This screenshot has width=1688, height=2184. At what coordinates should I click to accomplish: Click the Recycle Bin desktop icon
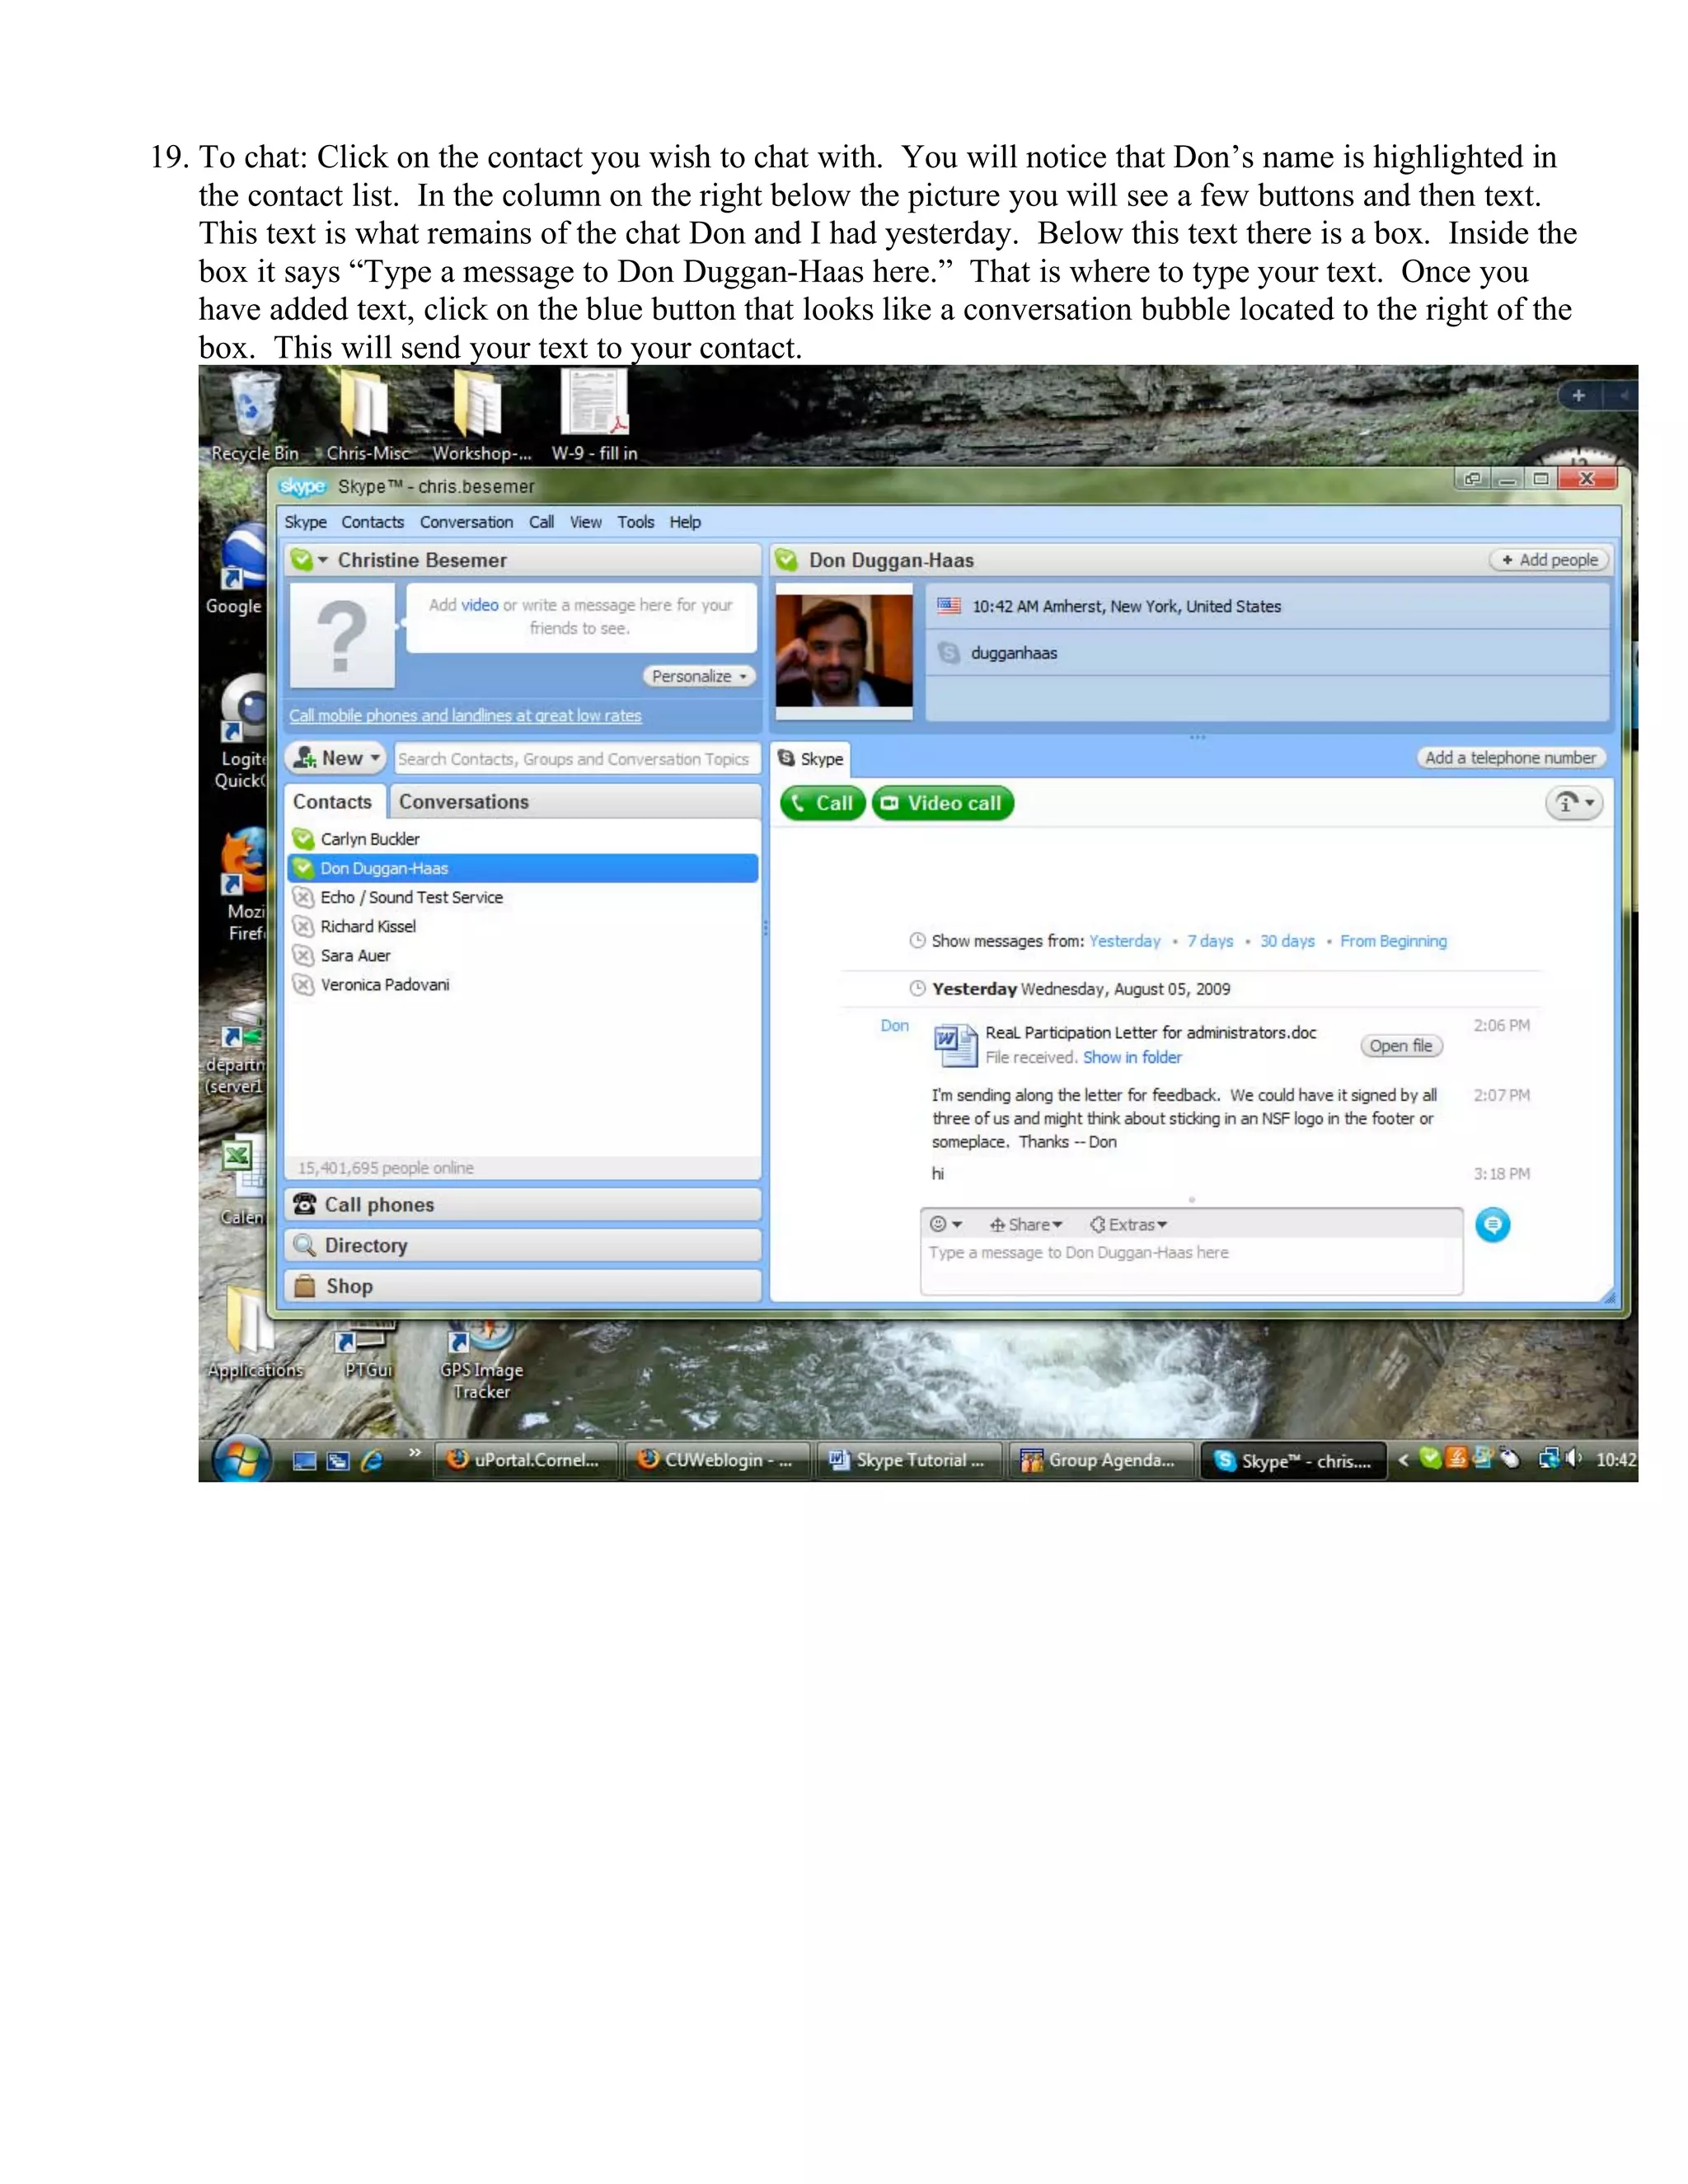pyautogui.click(x=255, y=416)
